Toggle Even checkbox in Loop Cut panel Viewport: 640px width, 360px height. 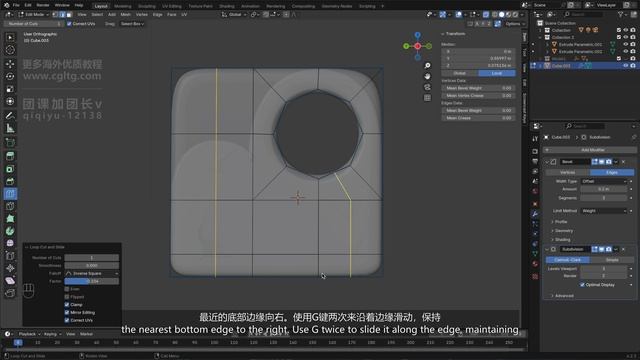point(67,289)
